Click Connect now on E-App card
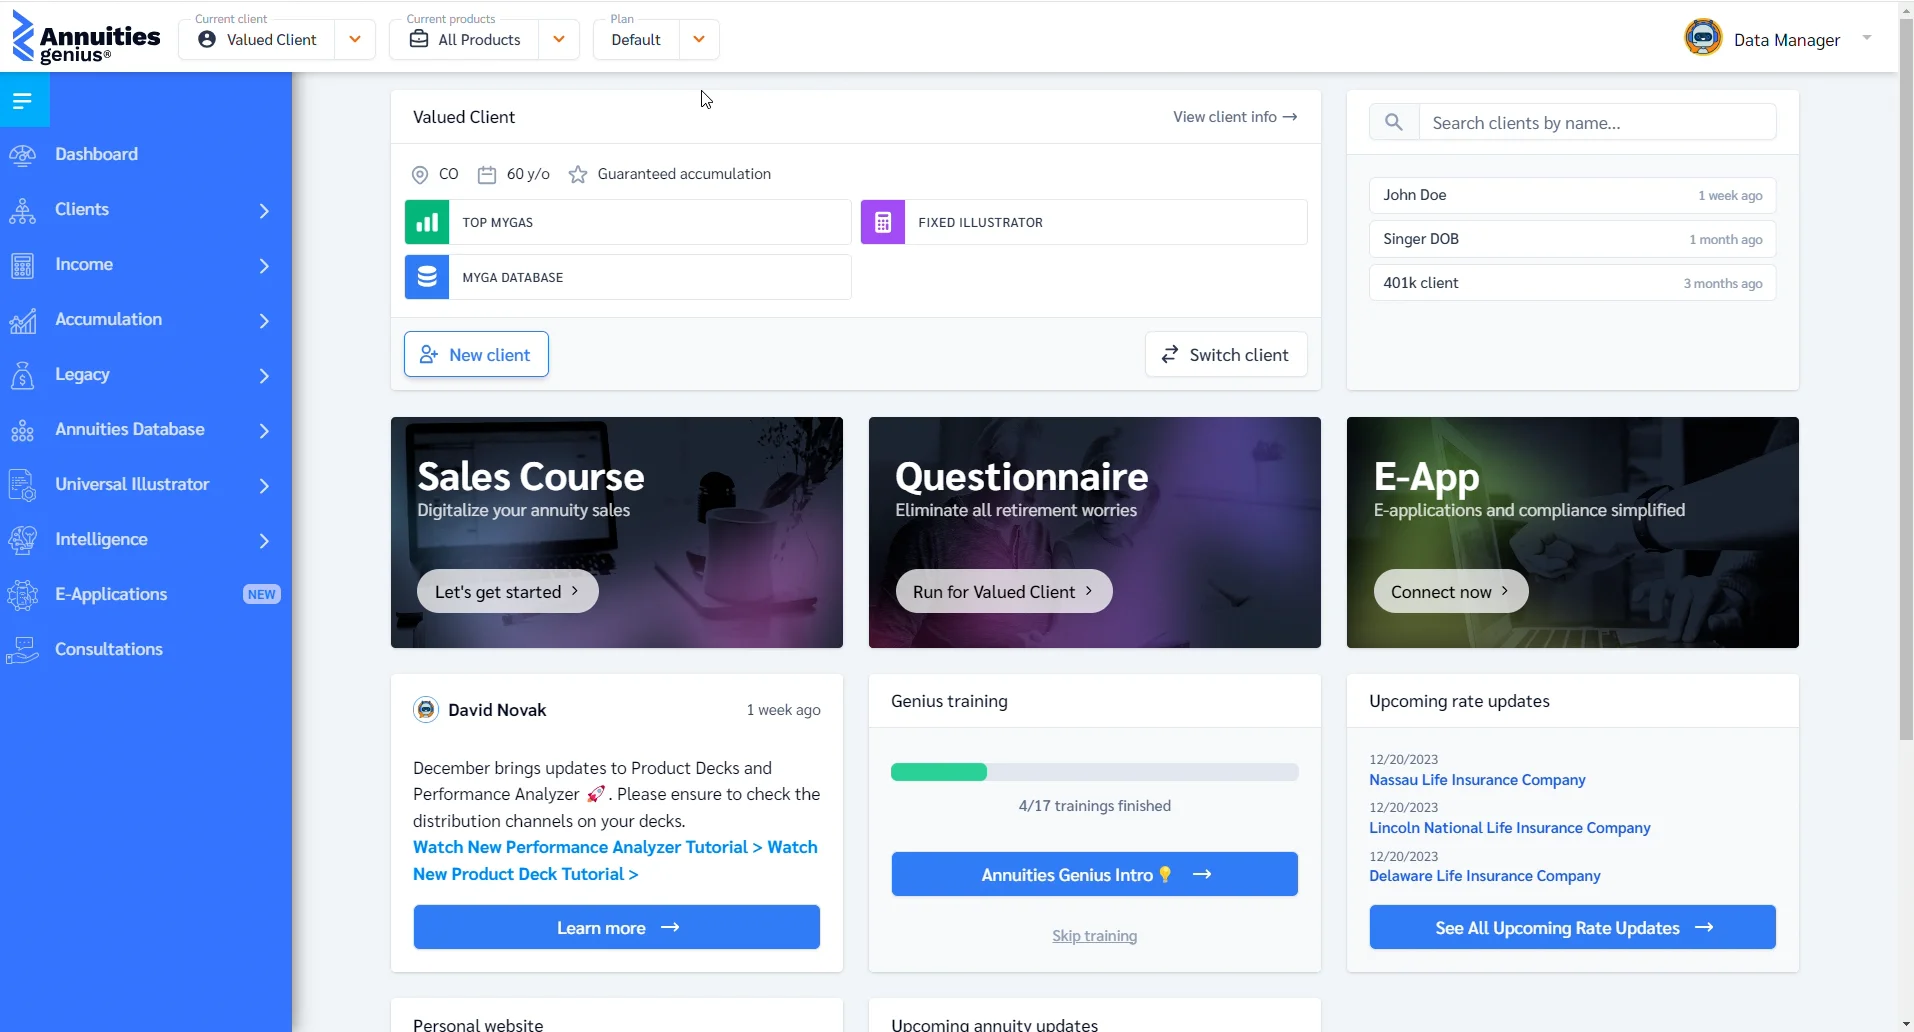Image resolution: width=1914 pixels, height=1032 pixels. (1451, 591)
